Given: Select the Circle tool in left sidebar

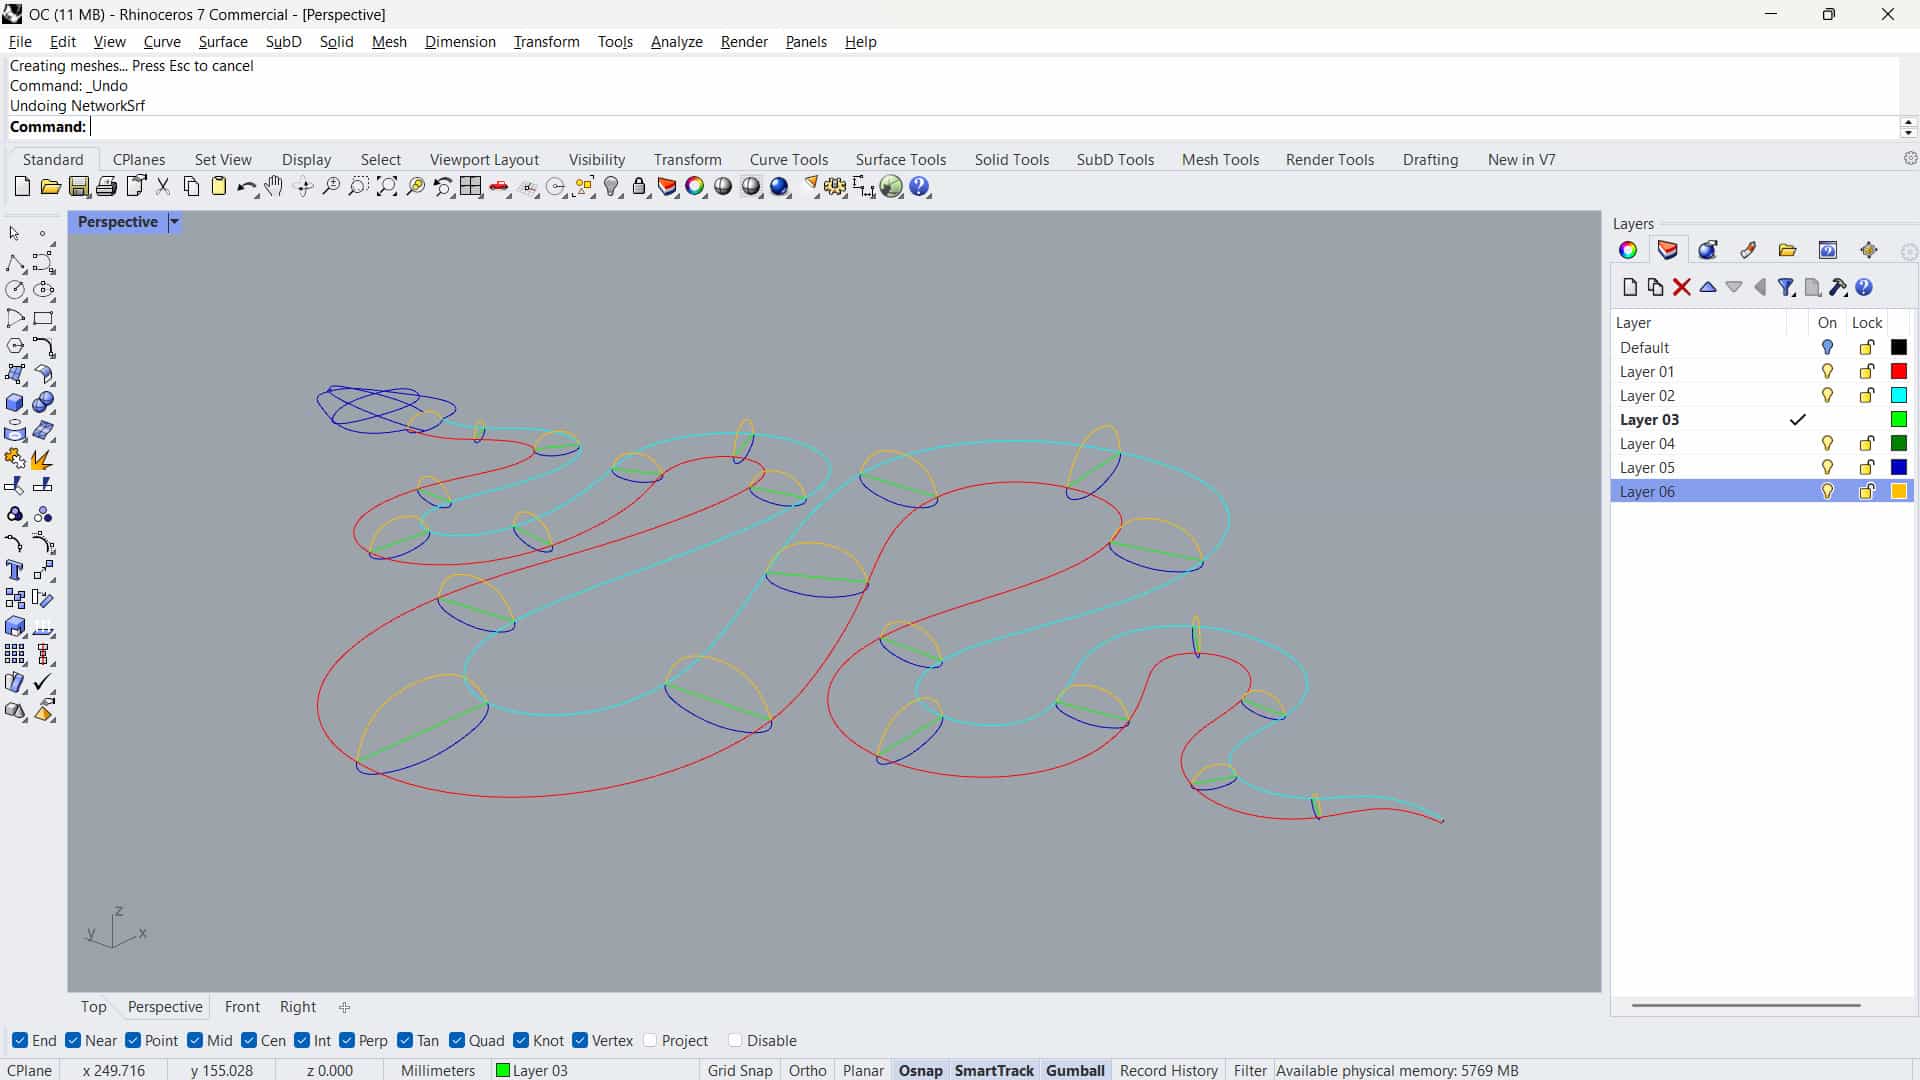Looking at the screenshot, I should coord(15,290).
